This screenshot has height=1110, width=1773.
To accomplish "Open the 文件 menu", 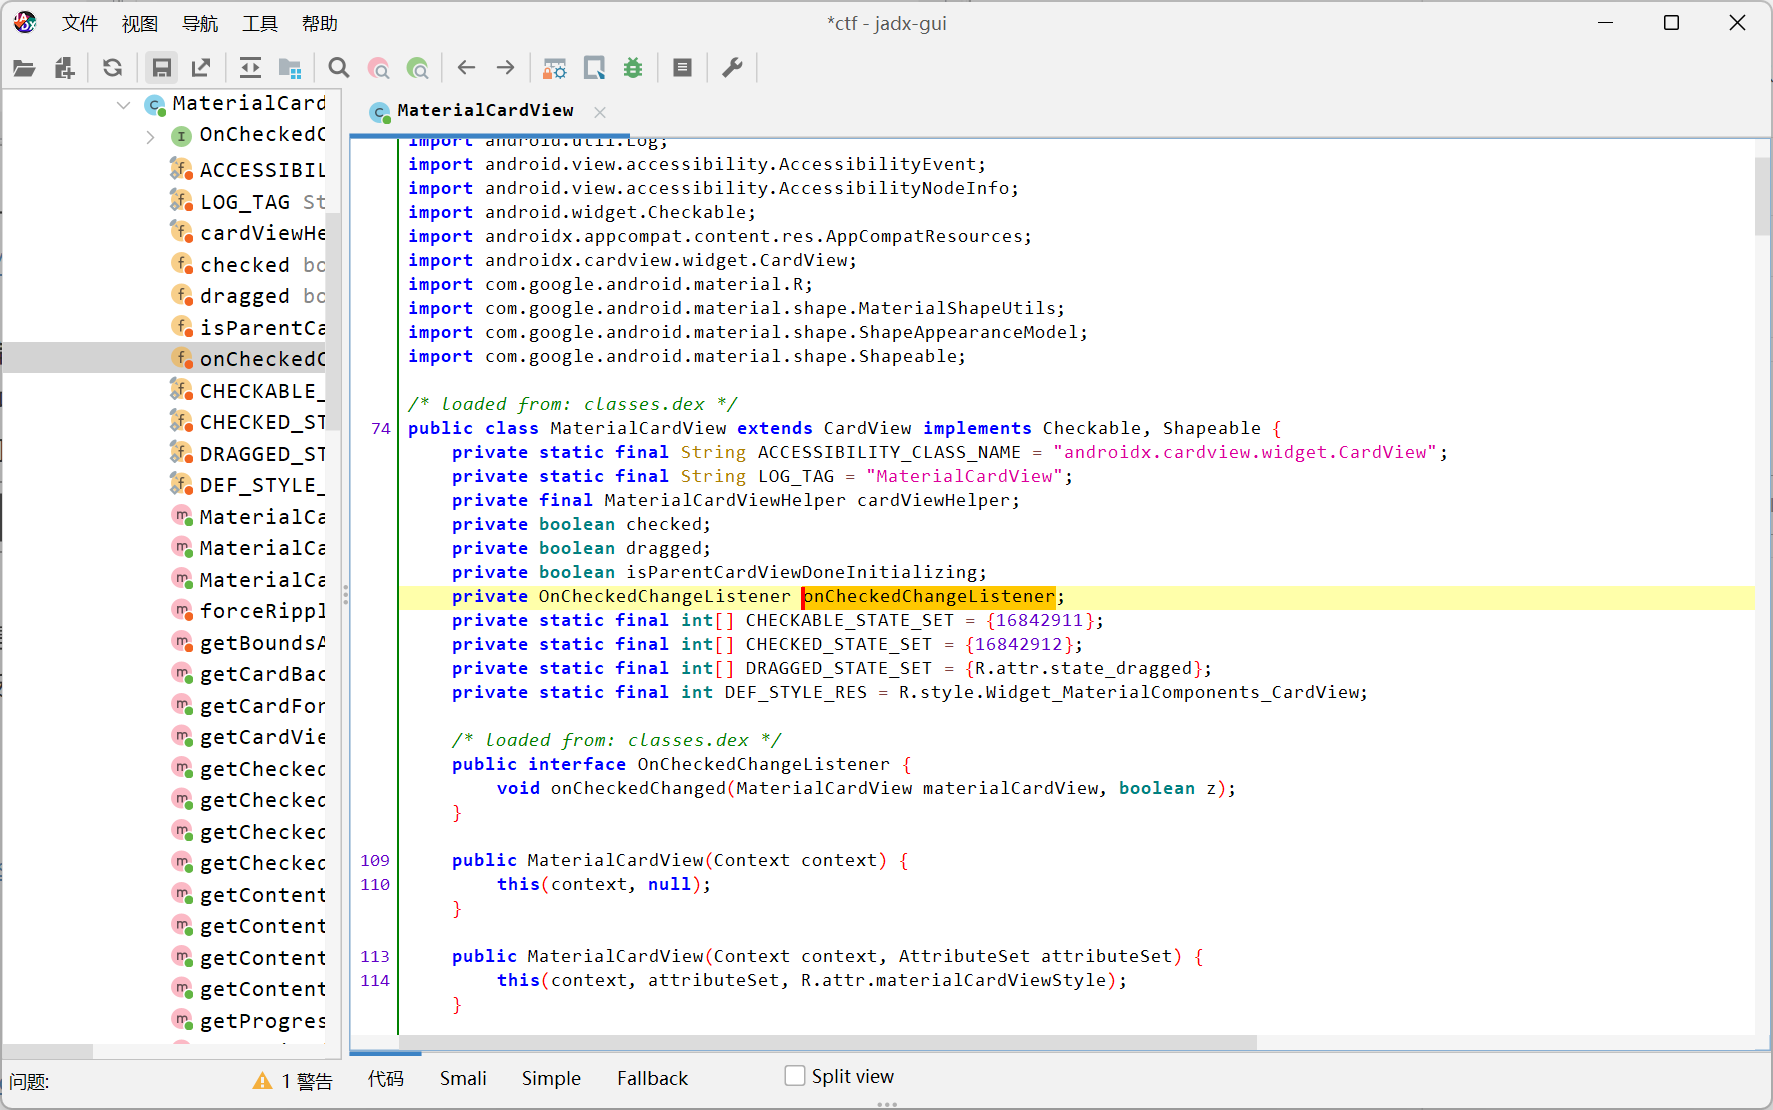I will [80, 23].
